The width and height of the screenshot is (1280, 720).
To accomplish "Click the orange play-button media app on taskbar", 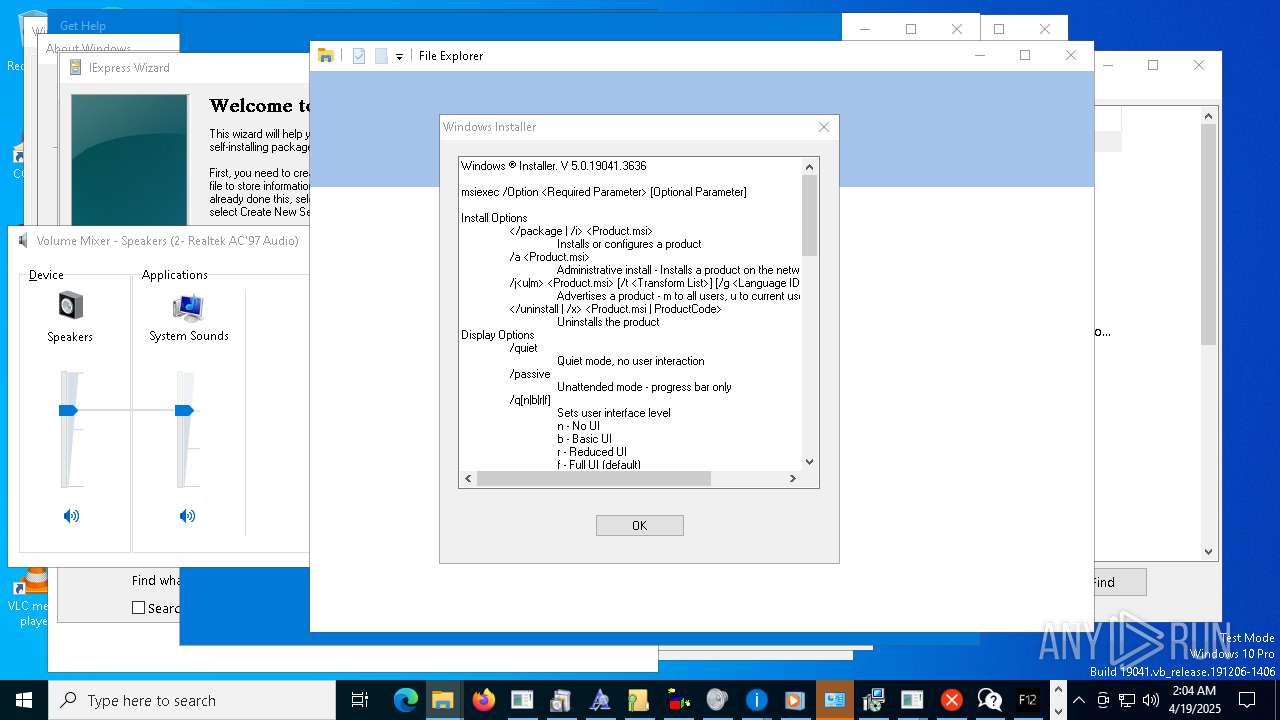I will (x=795, y=700).
